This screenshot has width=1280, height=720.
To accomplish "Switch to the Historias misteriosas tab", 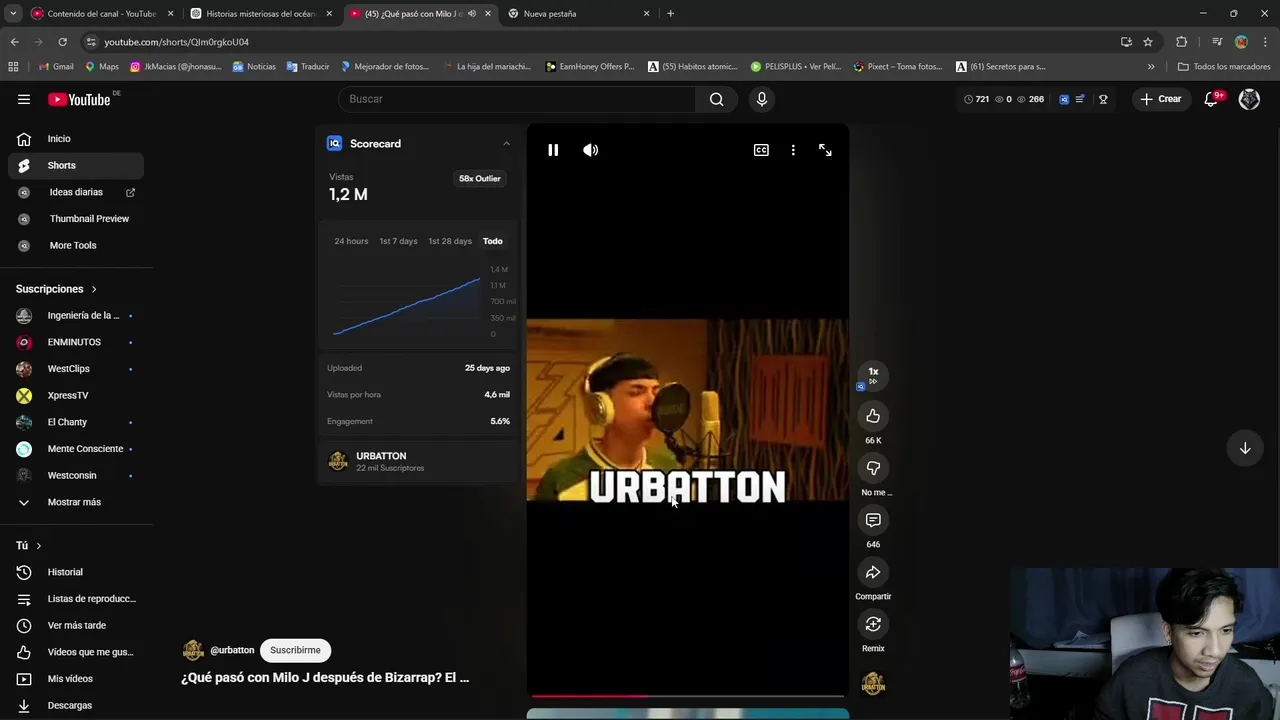I will [261, 14].
